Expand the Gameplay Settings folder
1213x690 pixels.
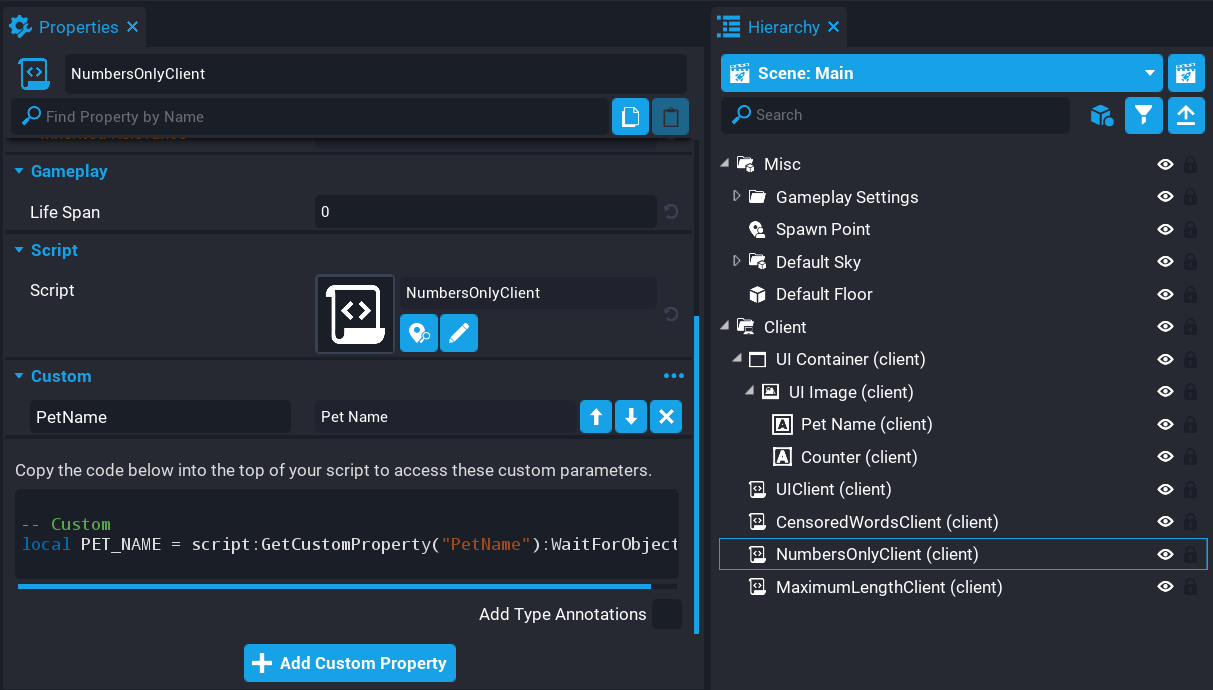pyautogui.click(x=737, y=197)
